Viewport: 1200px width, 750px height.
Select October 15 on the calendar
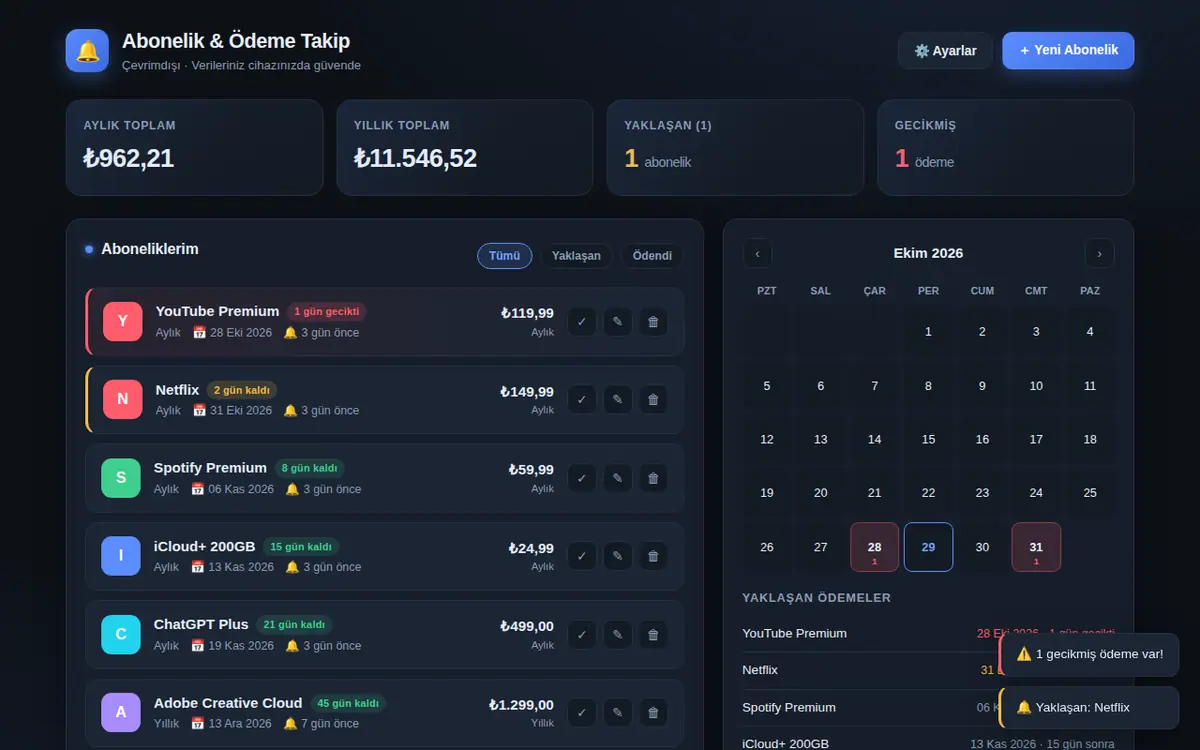tap(929, 439)
